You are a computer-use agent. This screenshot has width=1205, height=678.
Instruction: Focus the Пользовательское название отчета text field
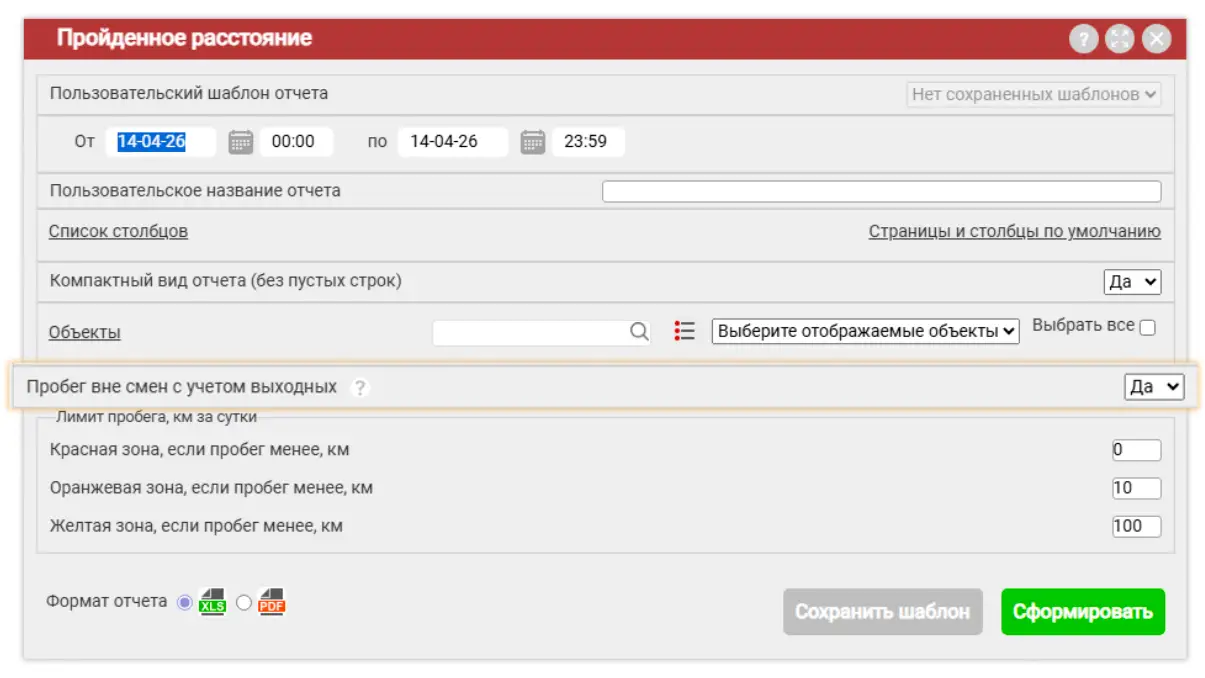(880, 192)
